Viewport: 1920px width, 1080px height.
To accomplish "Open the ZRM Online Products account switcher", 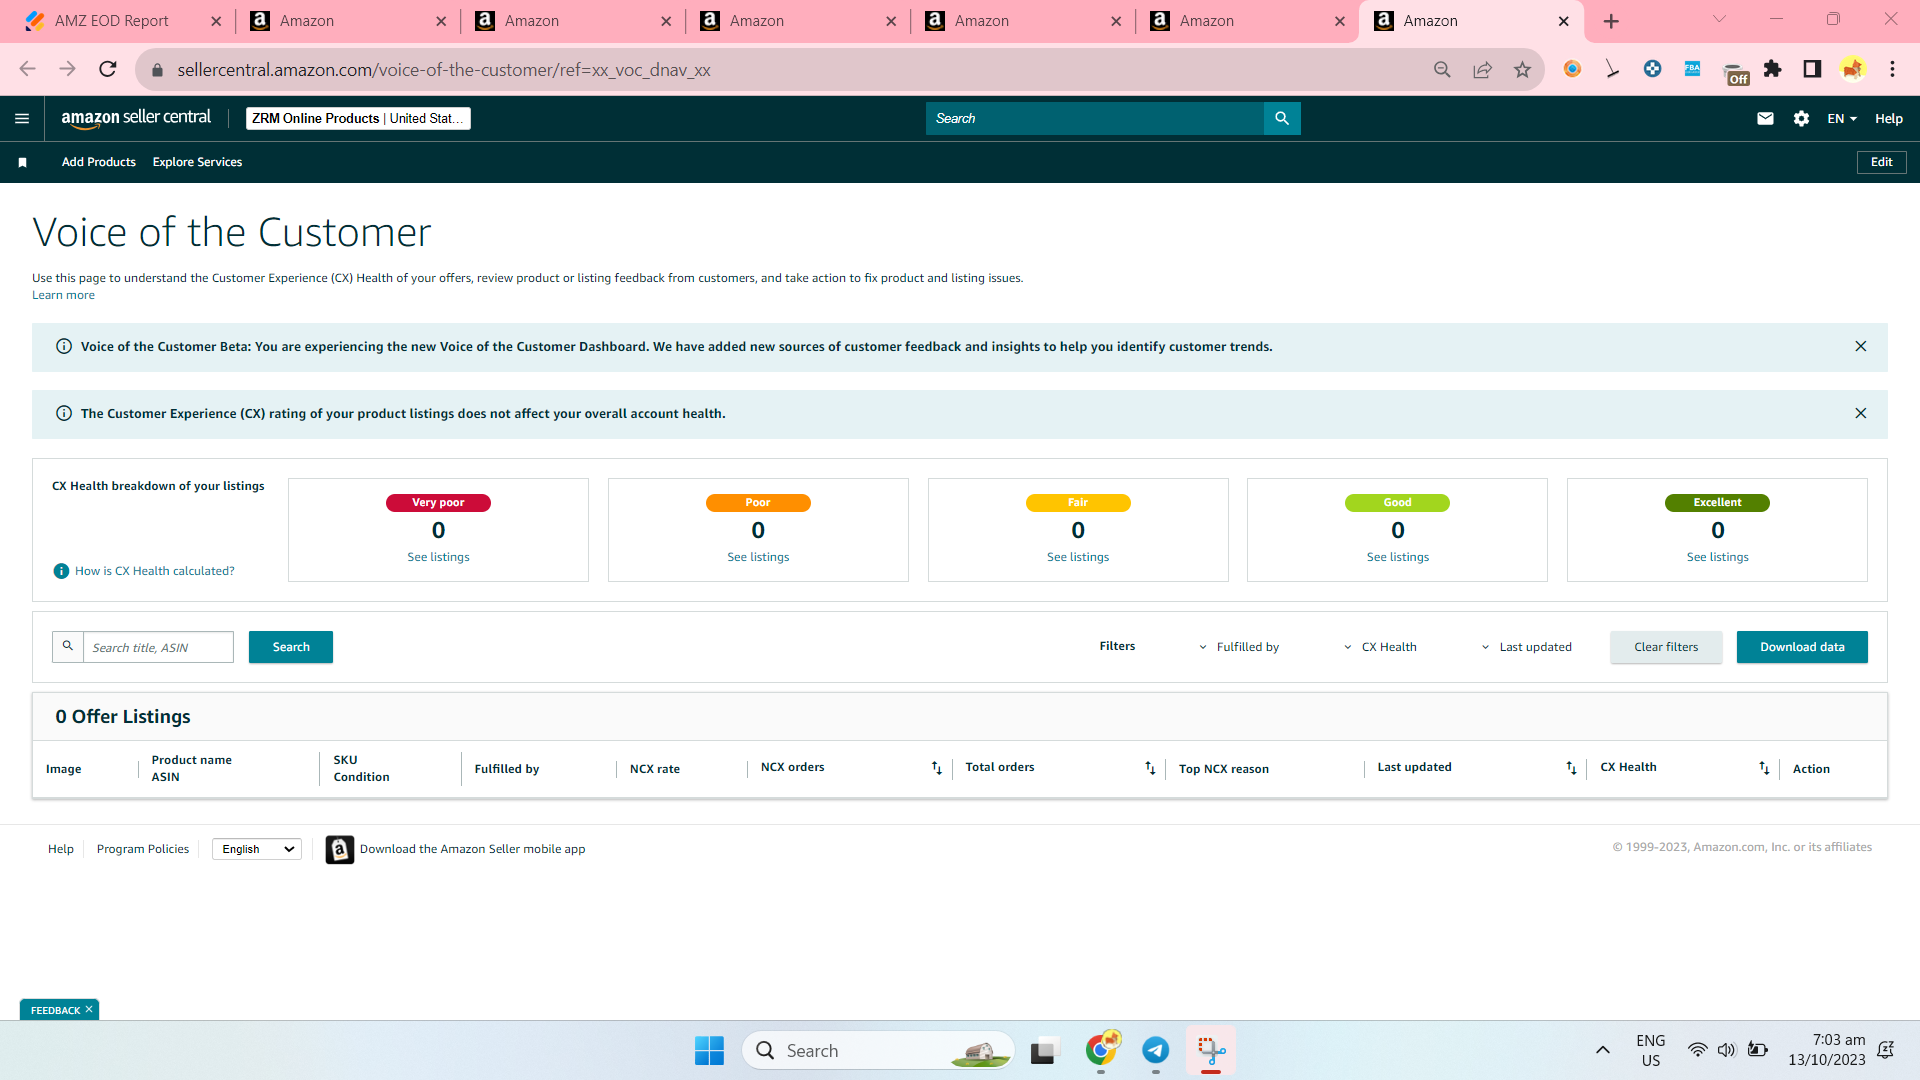I will [x=358, y=118].
